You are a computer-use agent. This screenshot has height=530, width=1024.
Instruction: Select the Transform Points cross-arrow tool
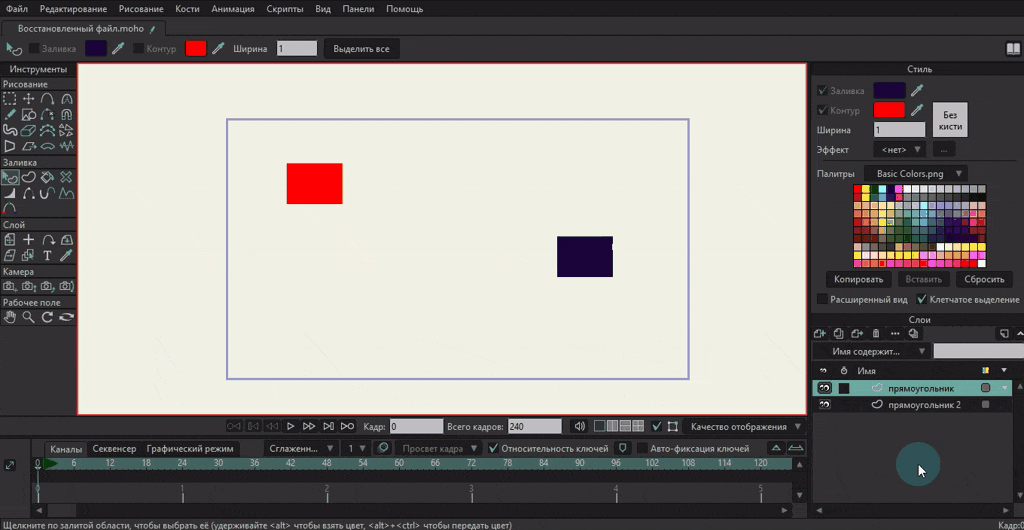click(28, 99)
